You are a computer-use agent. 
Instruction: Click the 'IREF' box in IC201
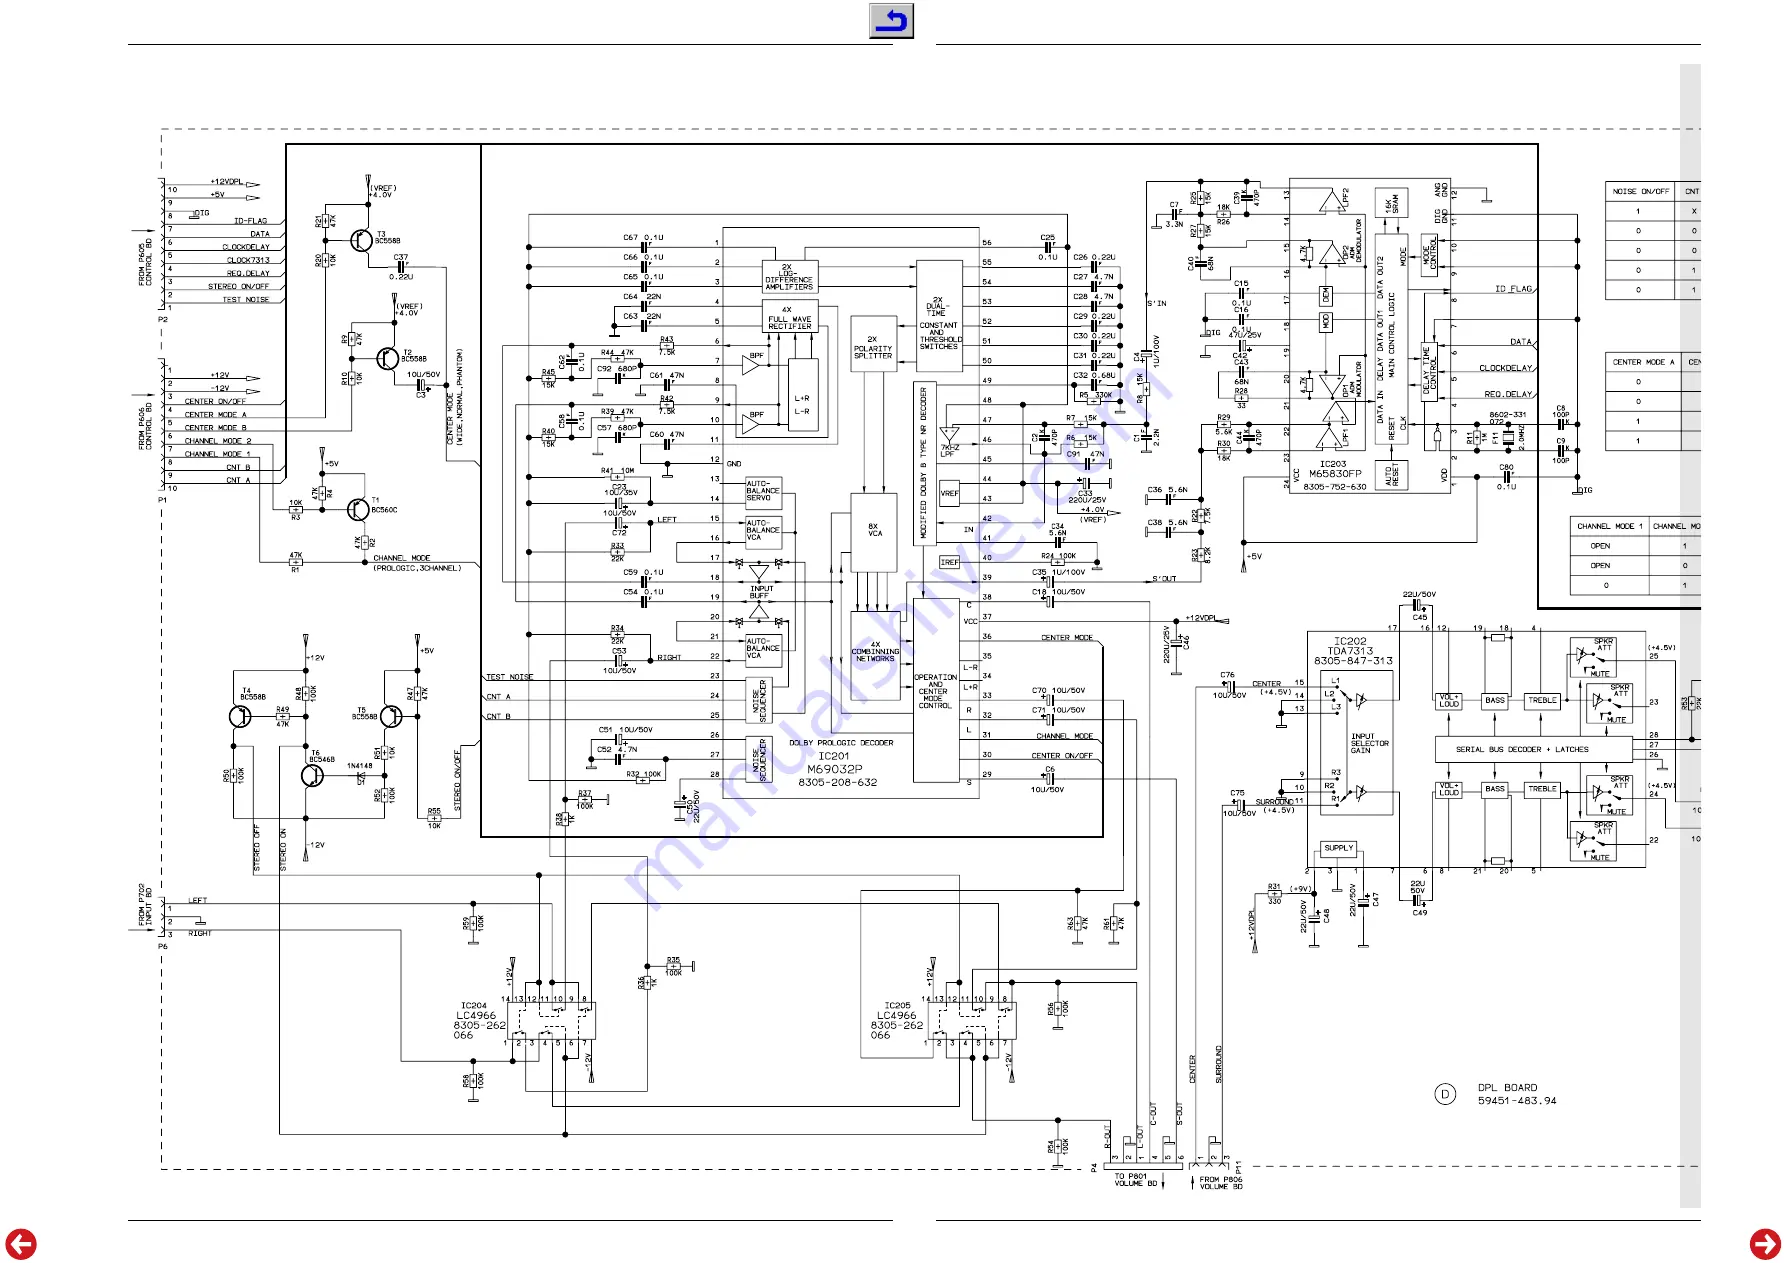[949, 563]
